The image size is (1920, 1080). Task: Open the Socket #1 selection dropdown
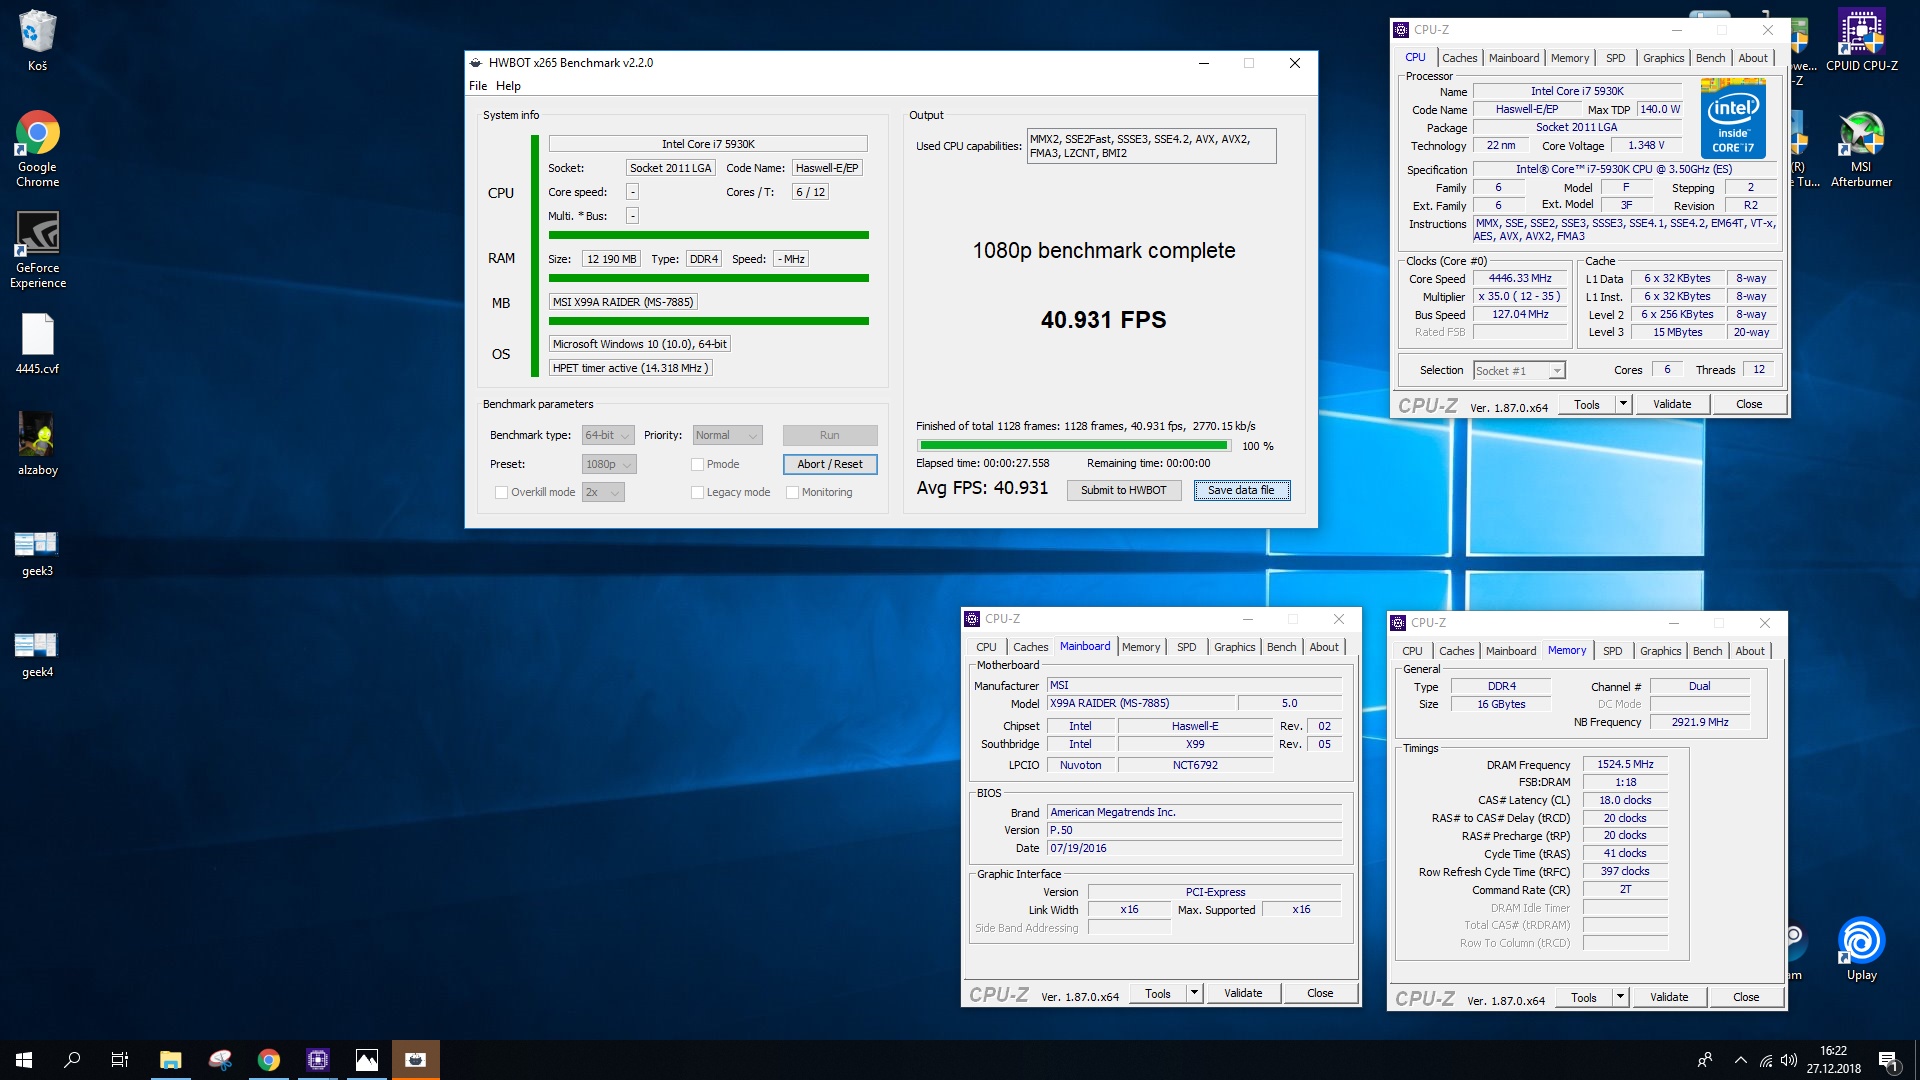coord(1519,371)
